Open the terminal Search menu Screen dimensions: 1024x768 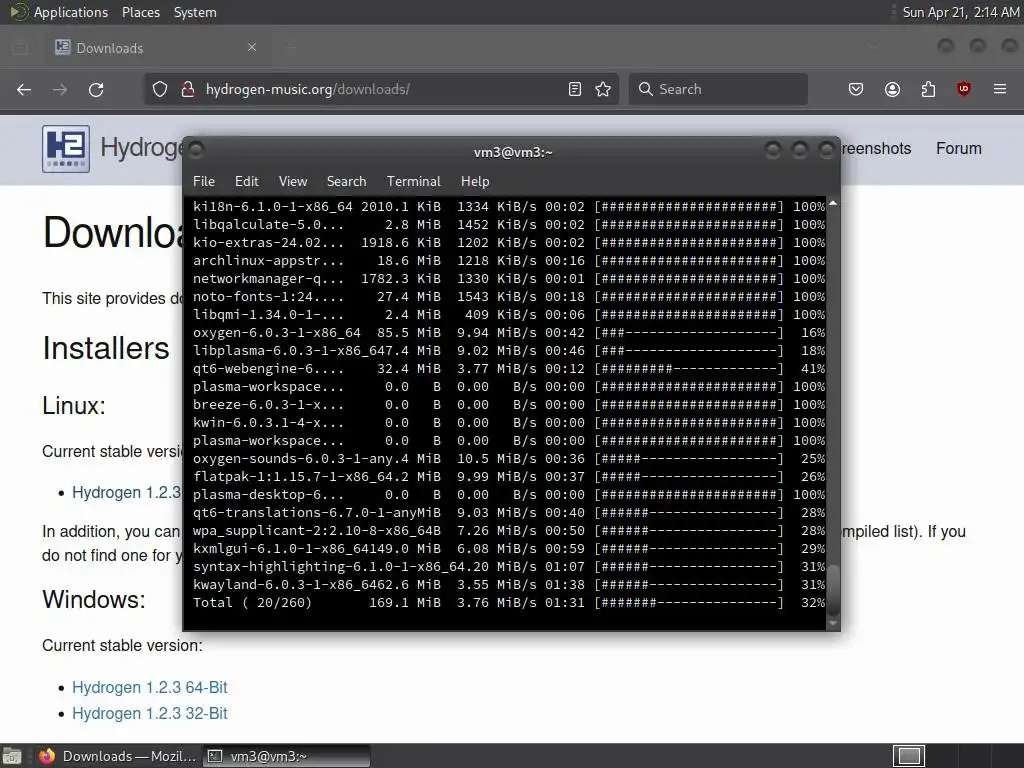[x=346, y=182]
